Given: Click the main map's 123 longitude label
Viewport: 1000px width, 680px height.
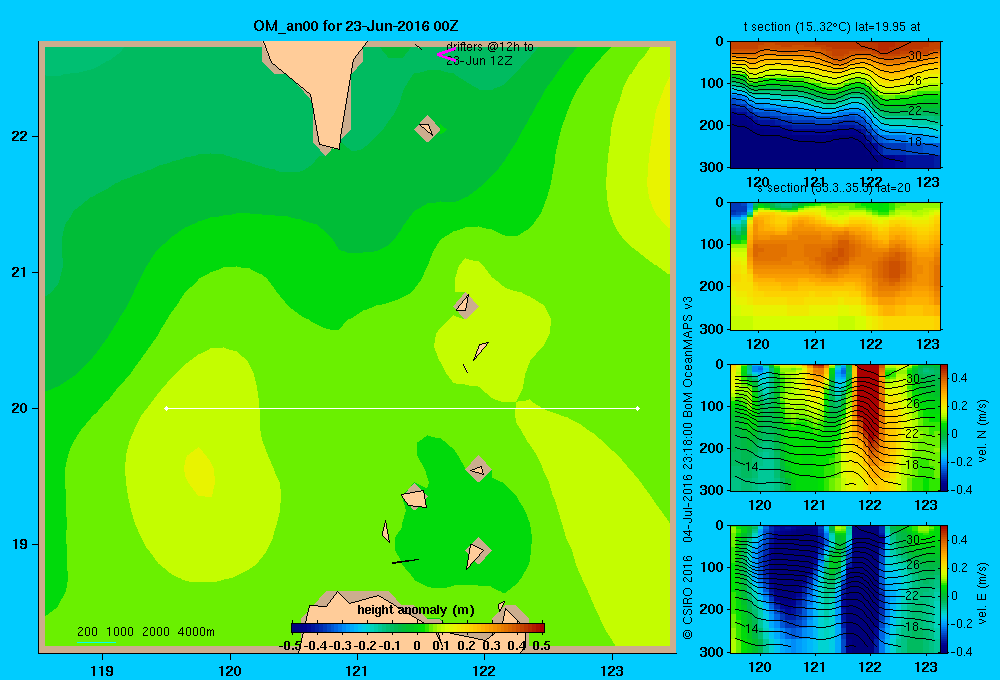Looking at the screenshot, I should pyautogui.click(x=612, y=670).
